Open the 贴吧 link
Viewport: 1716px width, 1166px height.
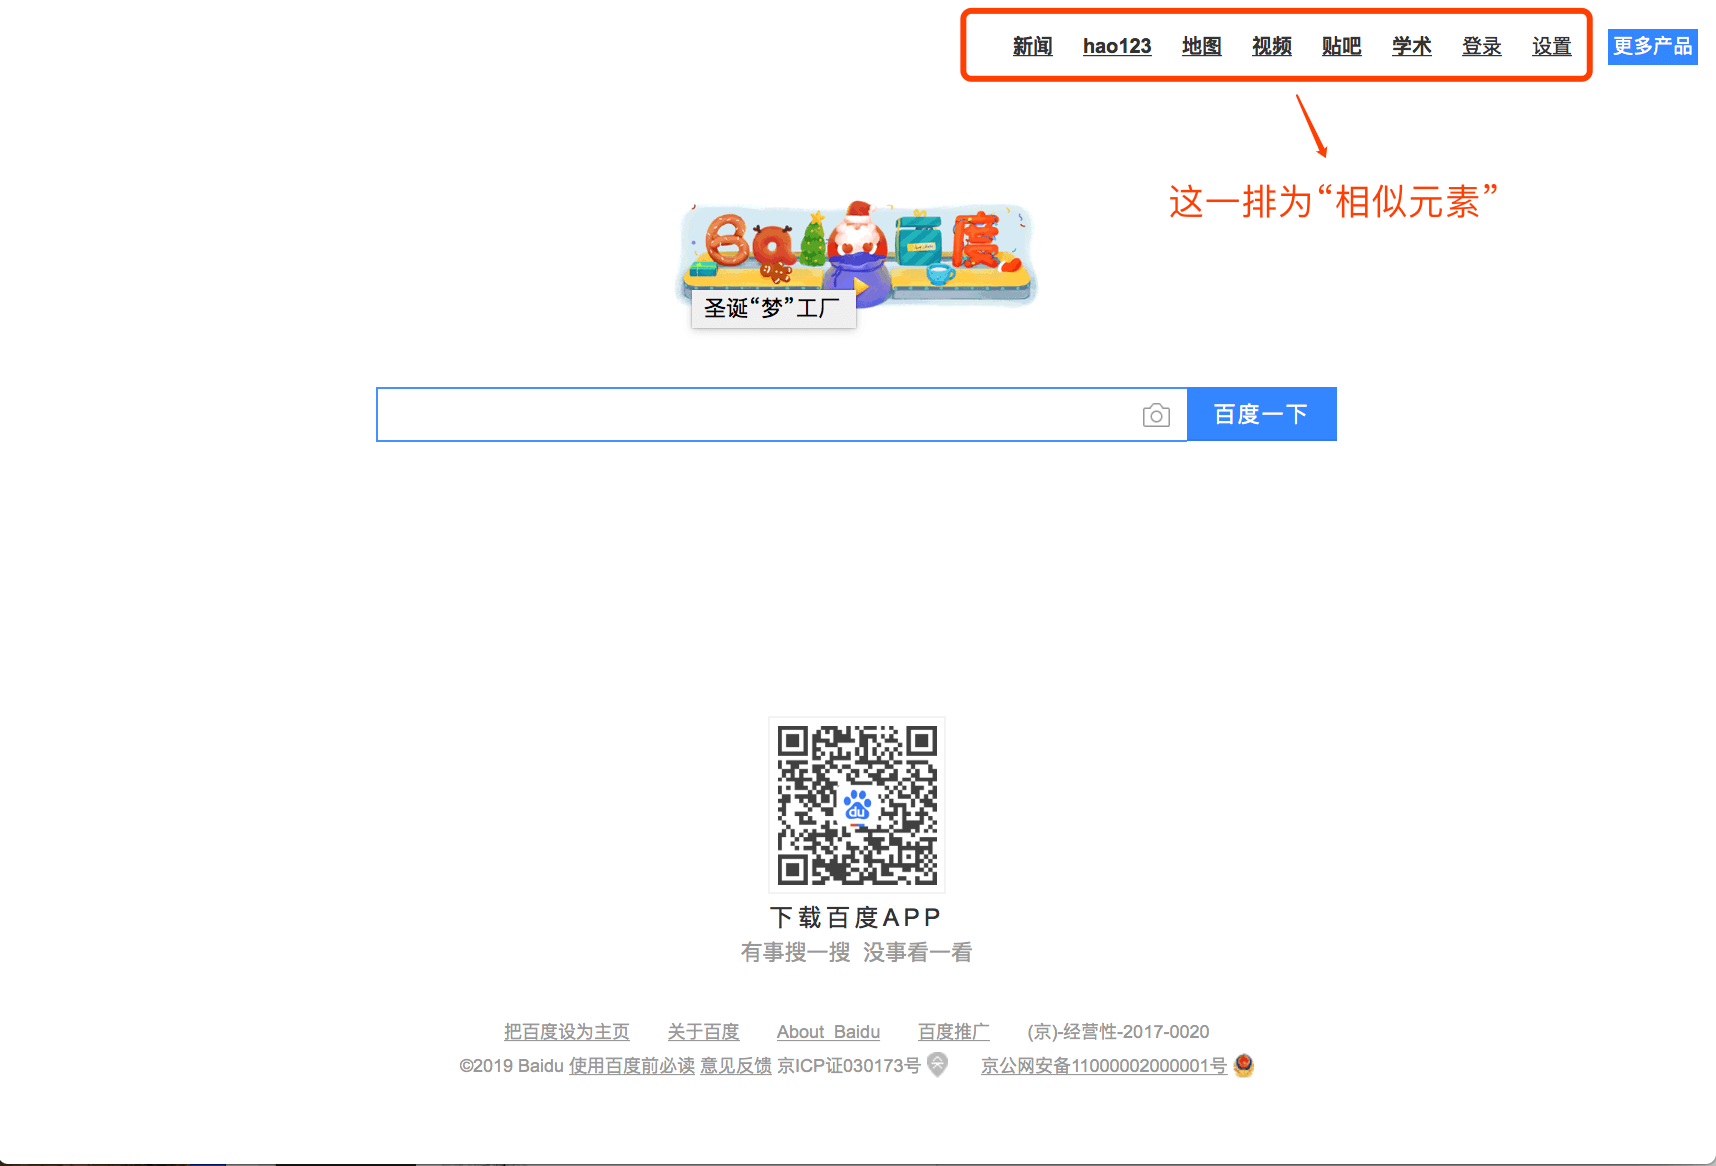(x=1341, y=46)
